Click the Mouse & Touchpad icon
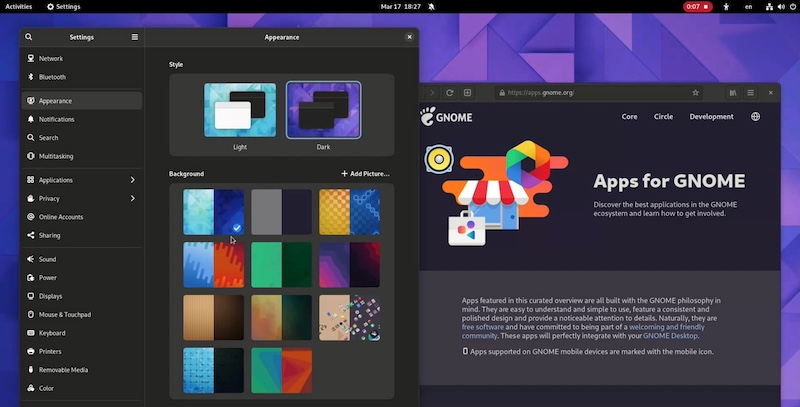Screen dimensions: 800x407 click(31, 314)
